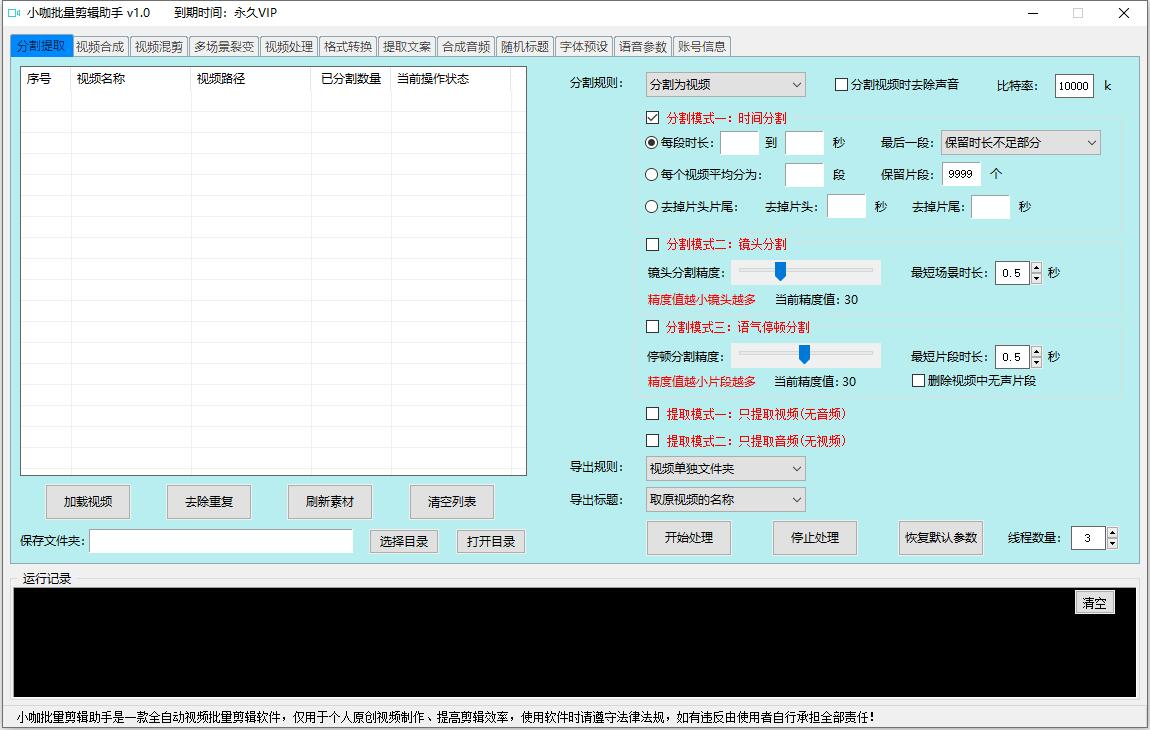1150x730 pixels.
Task: Open the 格式转换 tab
Action: [x=347, y=45]
